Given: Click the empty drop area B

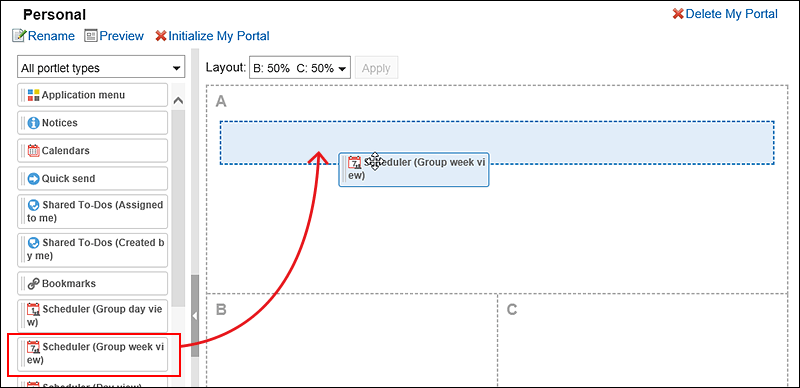Looking at the screenshot, I should 352,341.
